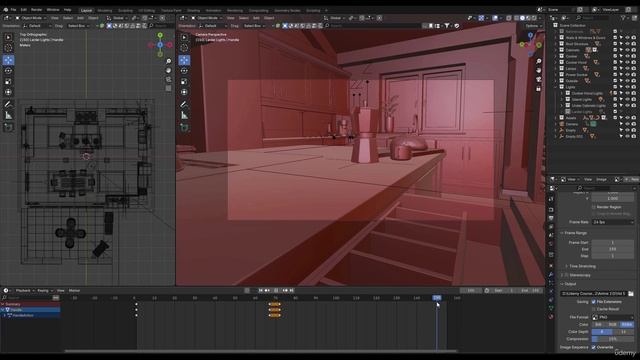Adjust the Compression 15% slider

(613, 339)
